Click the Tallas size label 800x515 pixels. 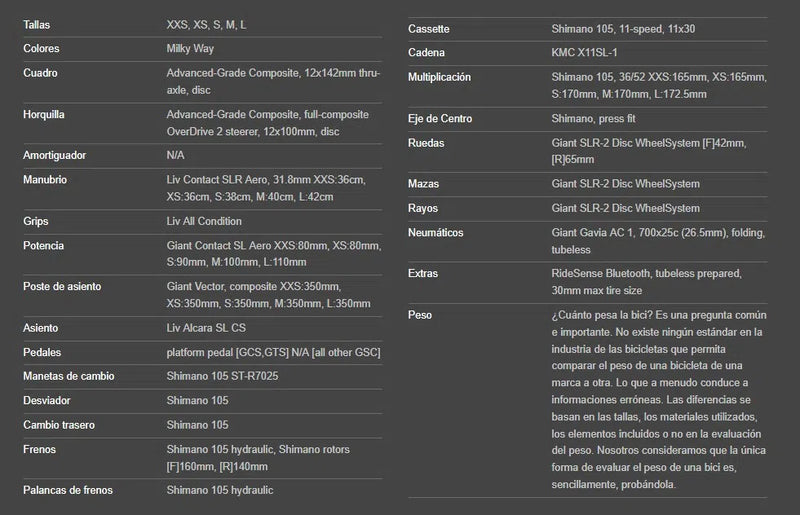pyautogui.click(x=36, y=24)
